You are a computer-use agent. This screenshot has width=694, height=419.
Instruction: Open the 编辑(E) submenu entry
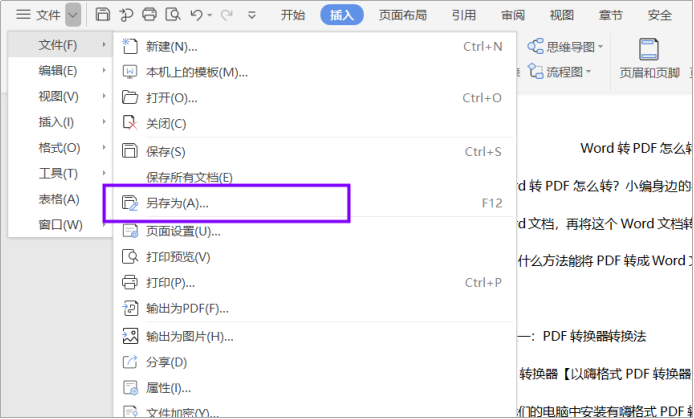(x=60, y=70)
